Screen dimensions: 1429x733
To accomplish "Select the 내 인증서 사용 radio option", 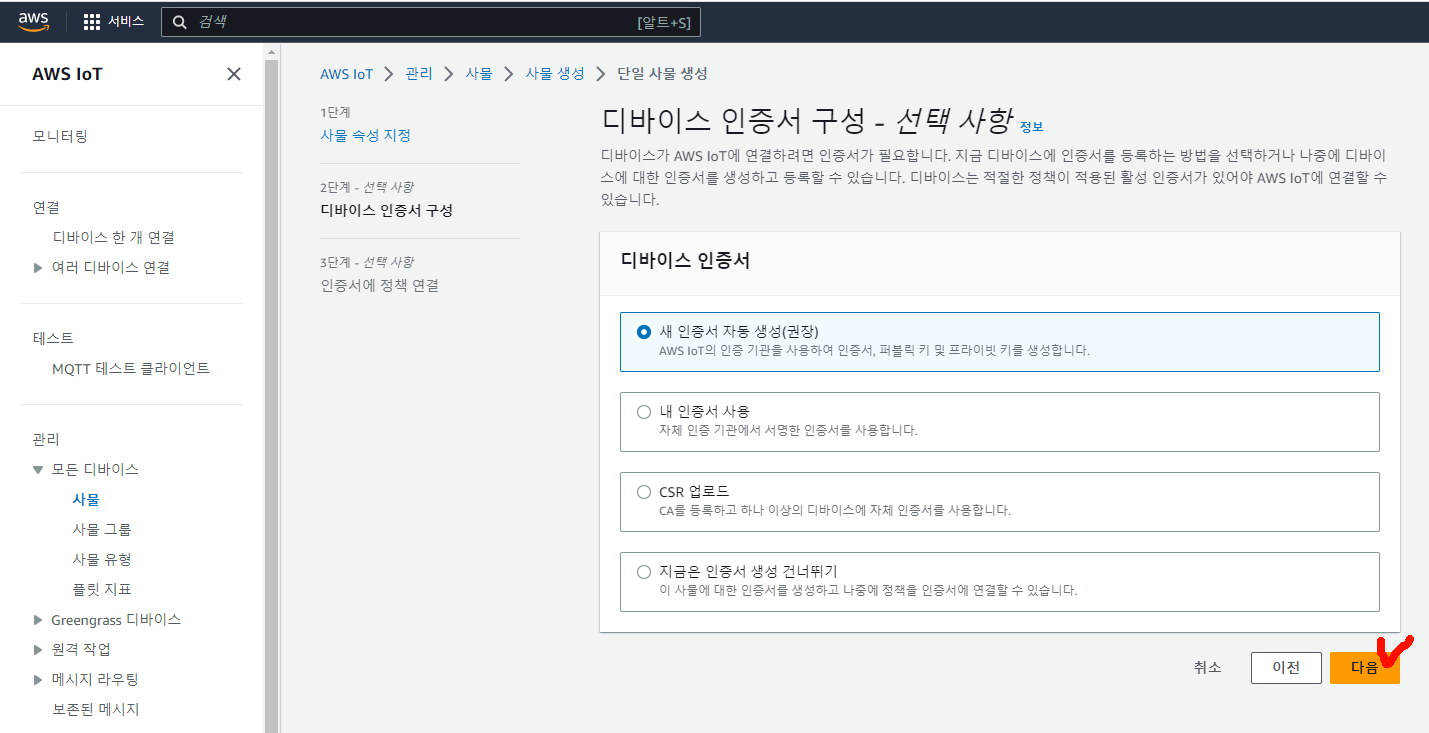I will (644, 411).
